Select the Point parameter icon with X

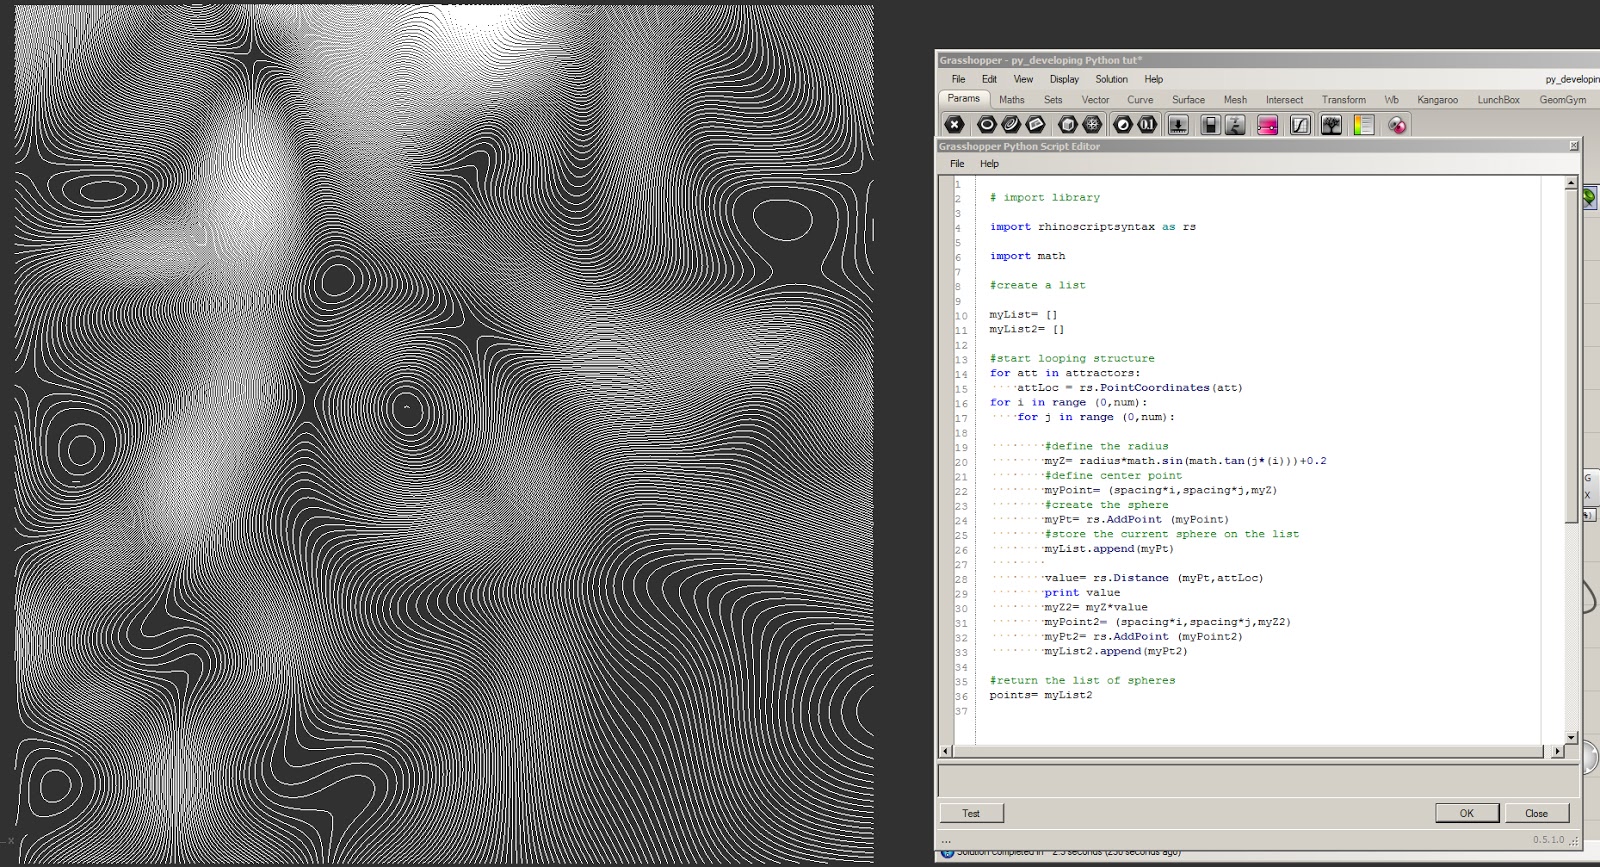coord(955,124)
